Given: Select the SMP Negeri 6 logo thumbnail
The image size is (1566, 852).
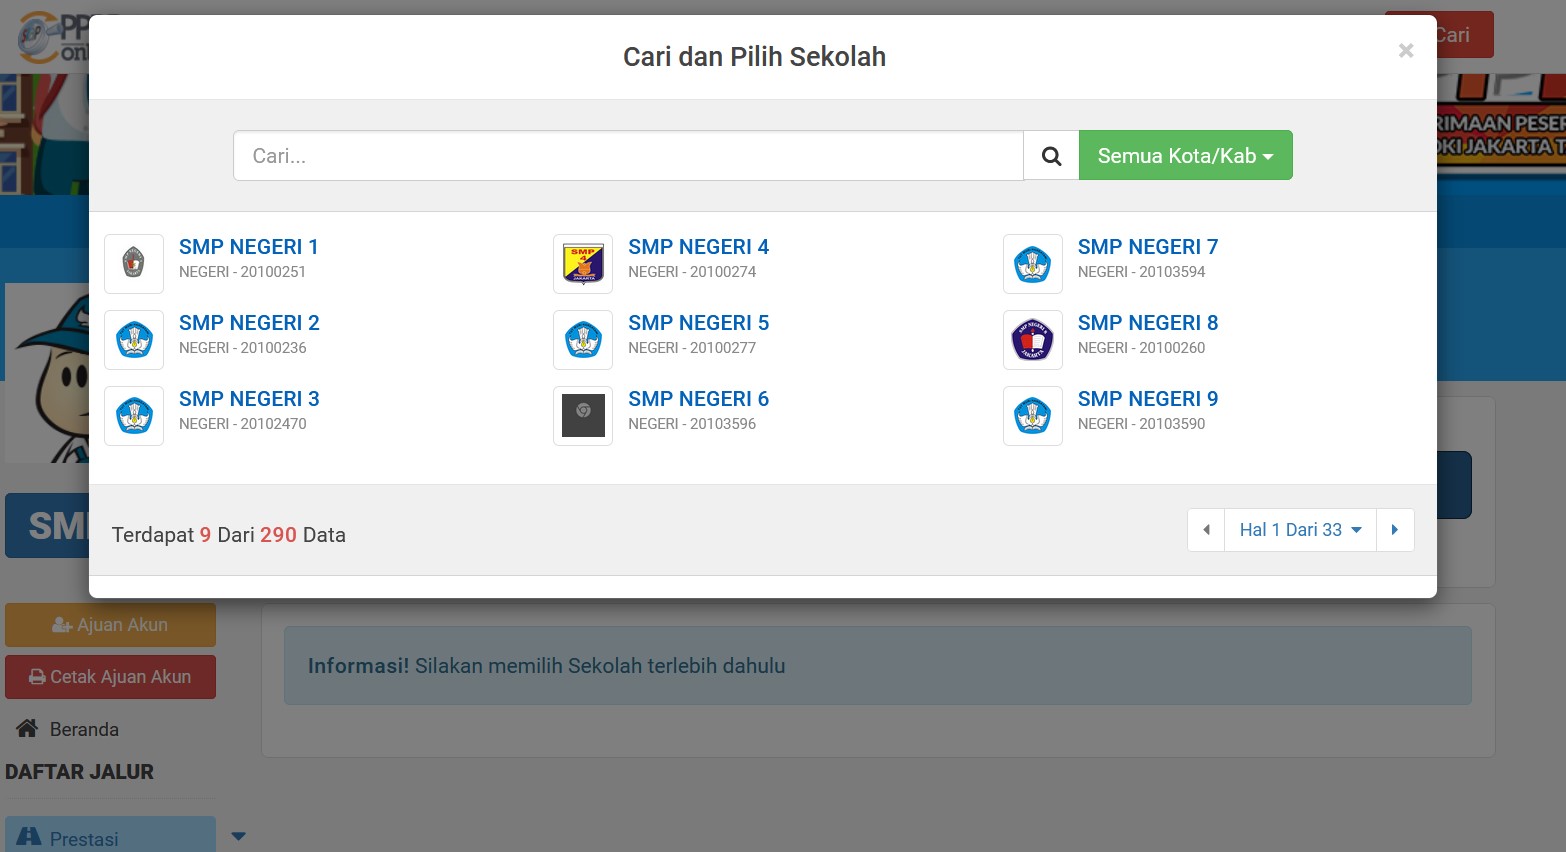Looking at the screenshot, I should coord(583,416).
